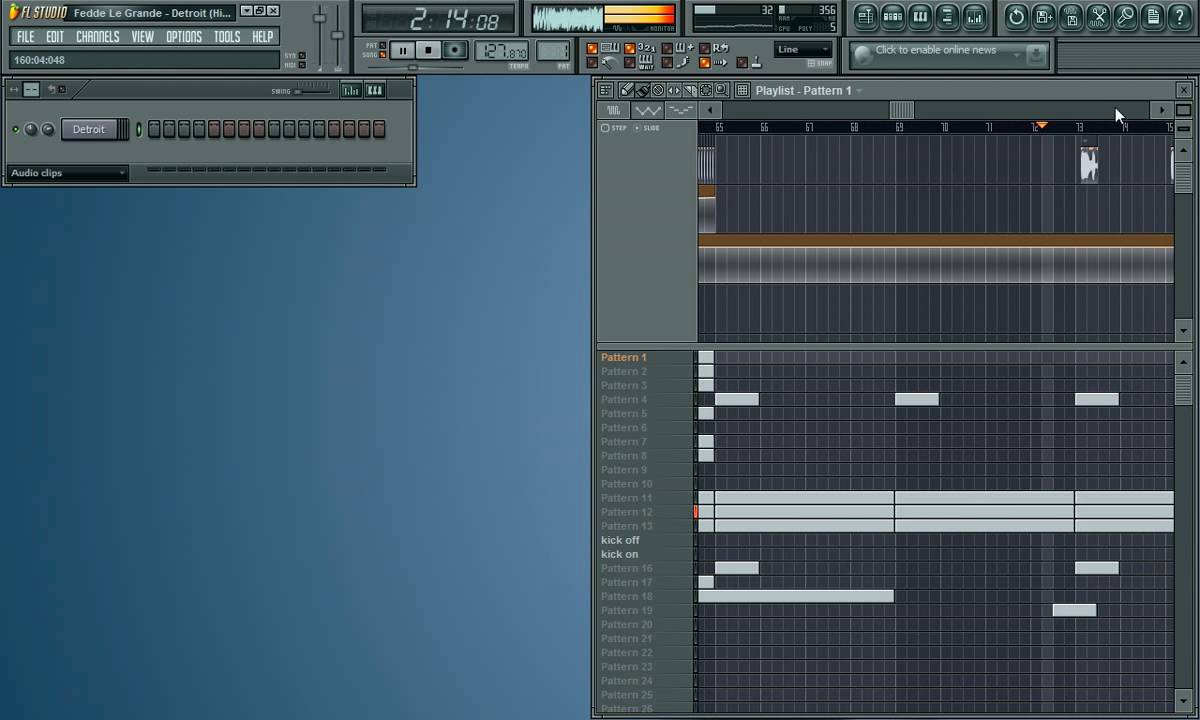Open the Line snap dropdown
1200x720 pixels.
click(804, 49)
